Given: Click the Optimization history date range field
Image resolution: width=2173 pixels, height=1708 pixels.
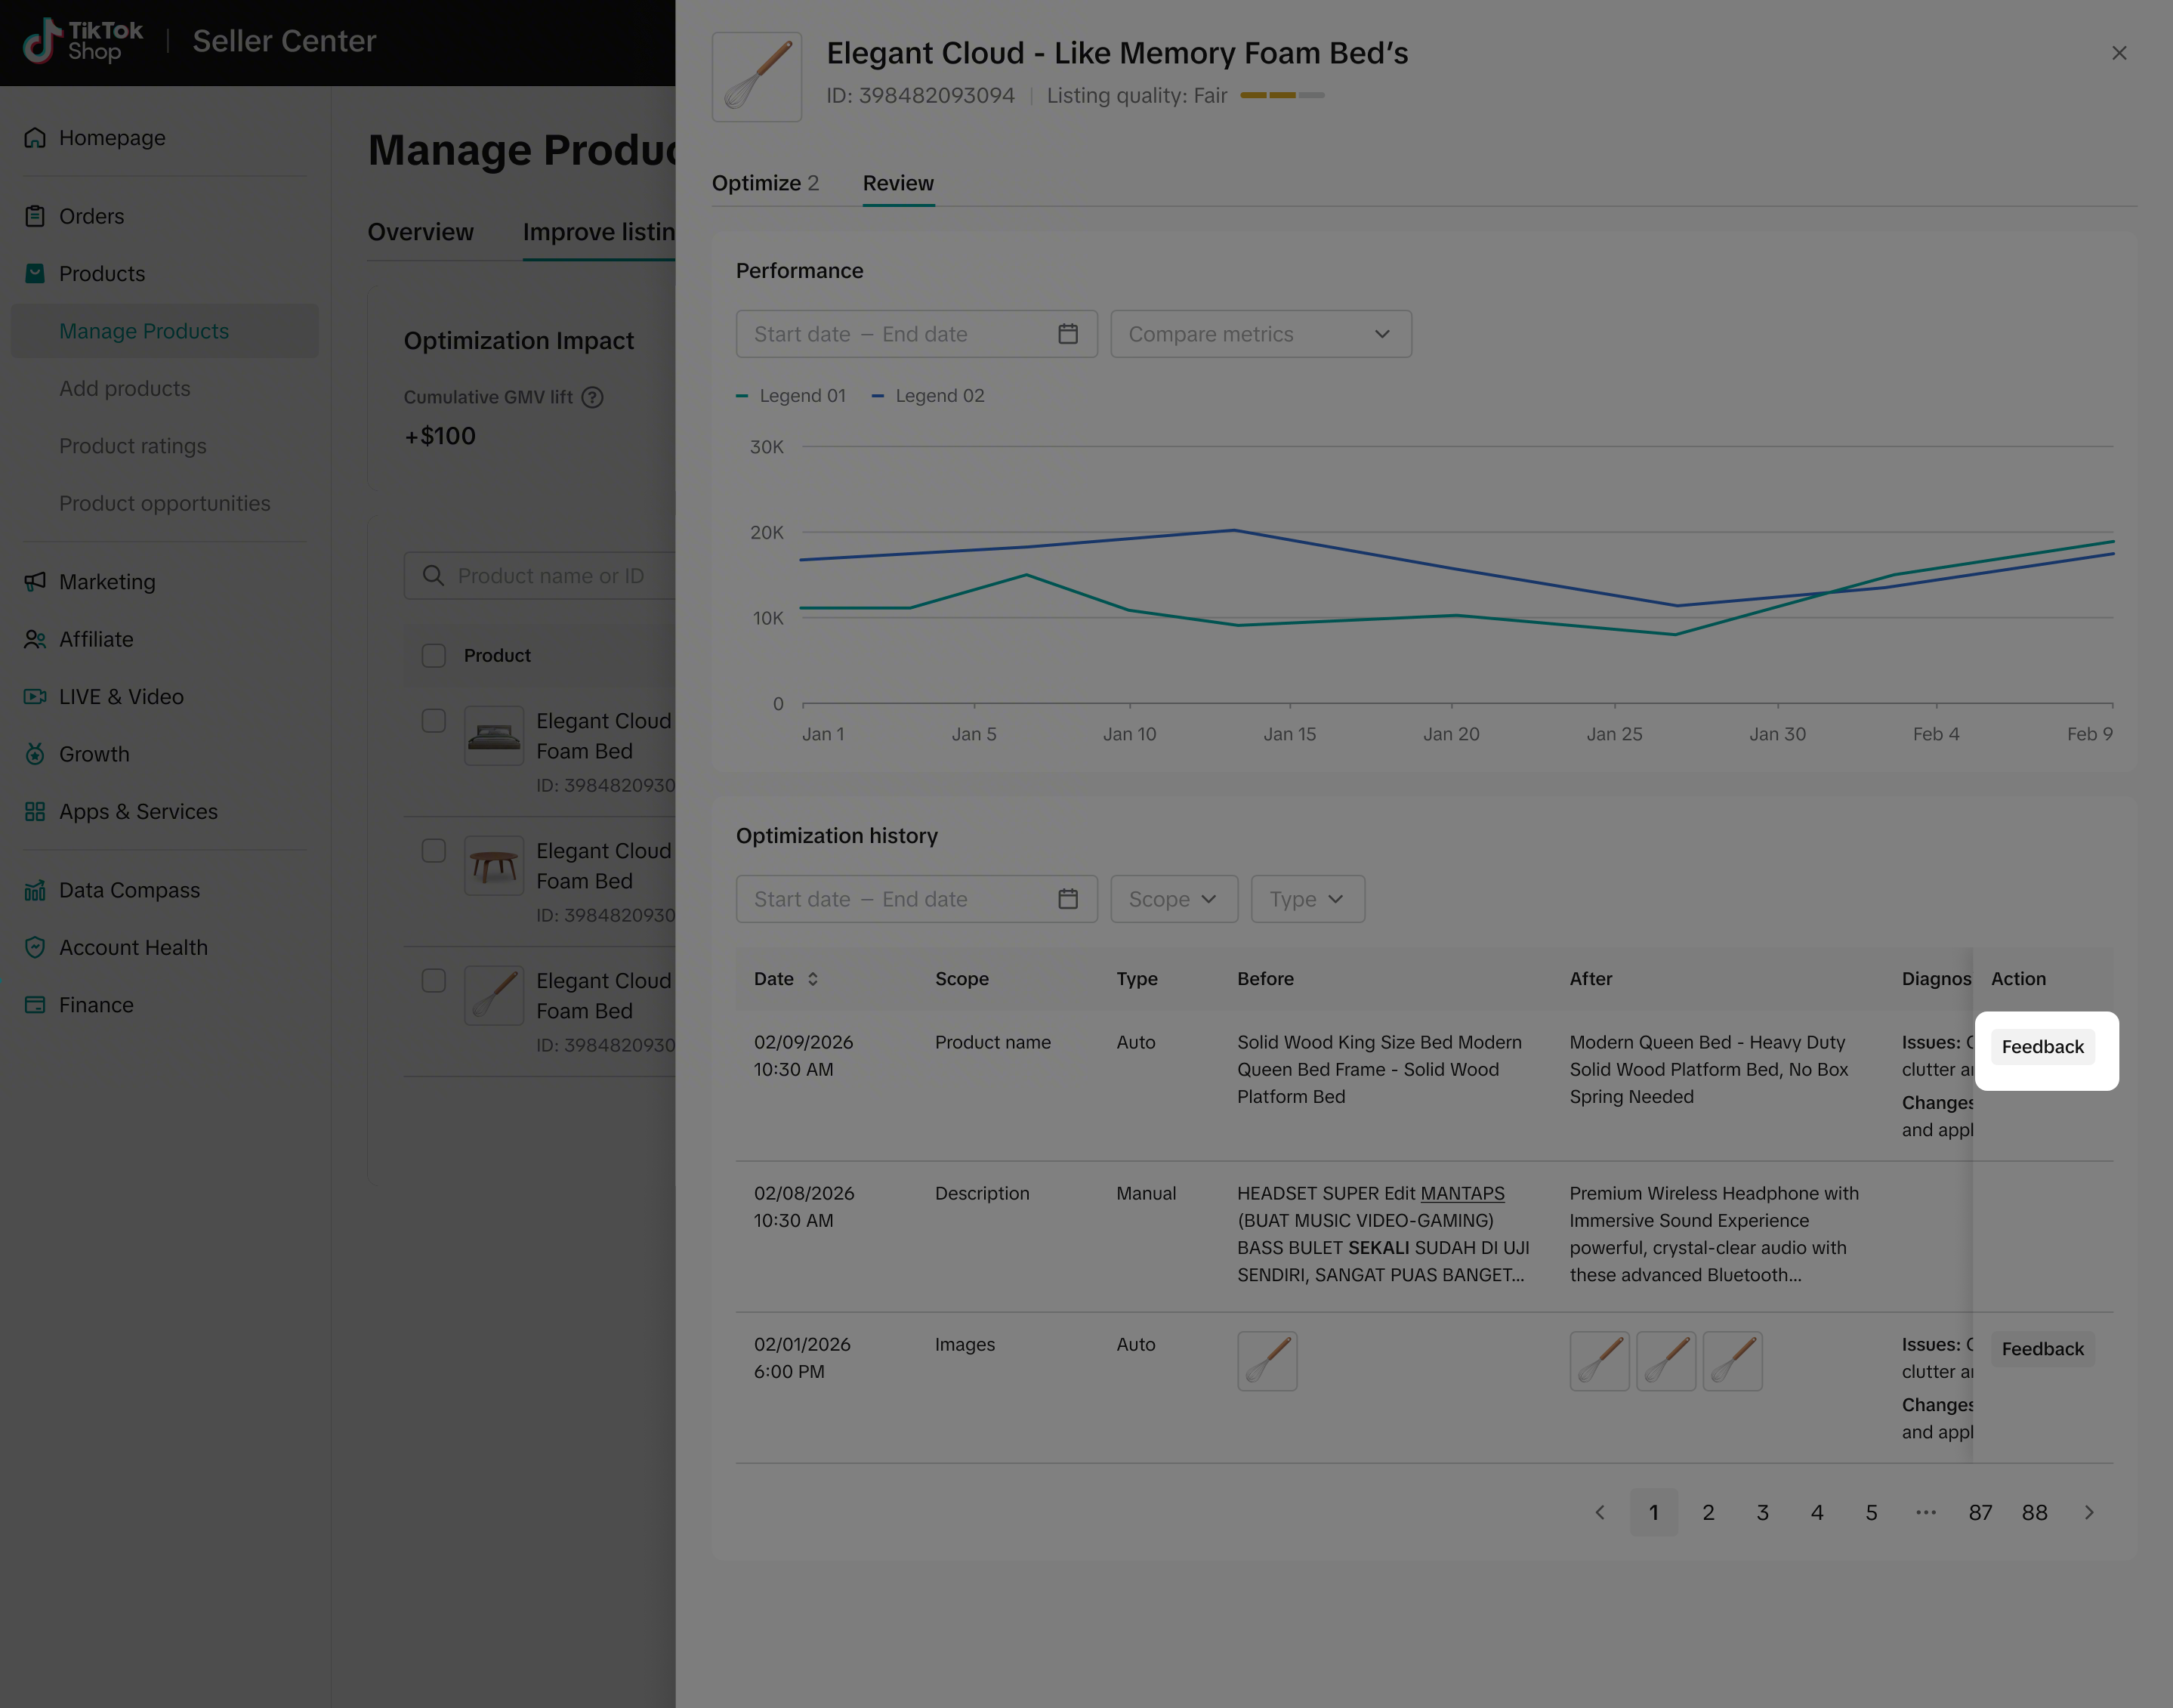Looking at the screenshot, I should tap(900, 899).
